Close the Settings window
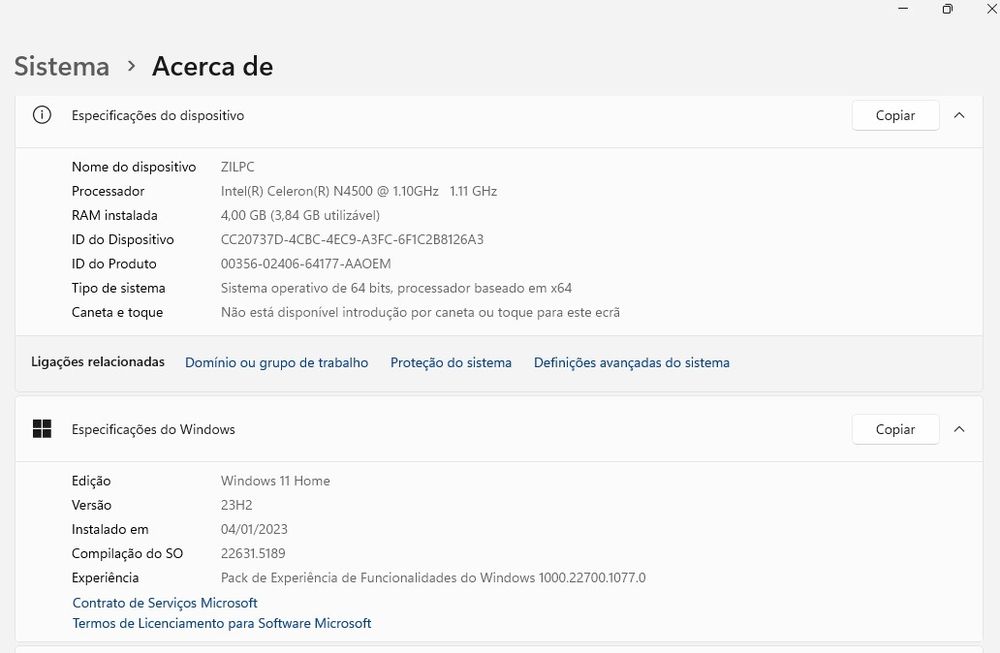This screenshot has height=653, width=1000. [x=992, y=9]
